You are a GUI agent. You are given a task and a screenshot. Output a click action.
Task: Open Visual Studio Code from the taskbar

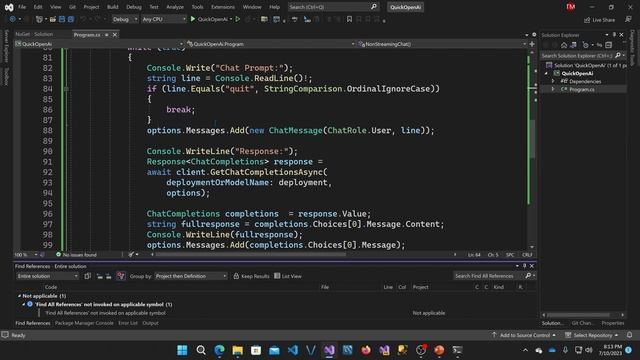tap(293, 350)
